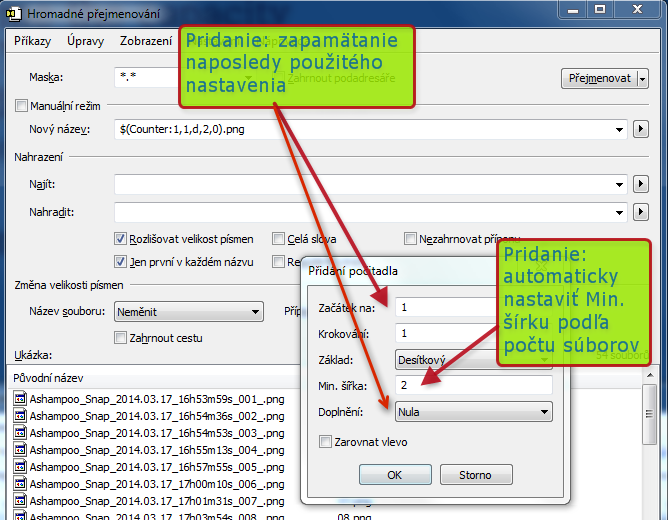Select file ending 16h54m53s_003_.png

pos(157,433)
